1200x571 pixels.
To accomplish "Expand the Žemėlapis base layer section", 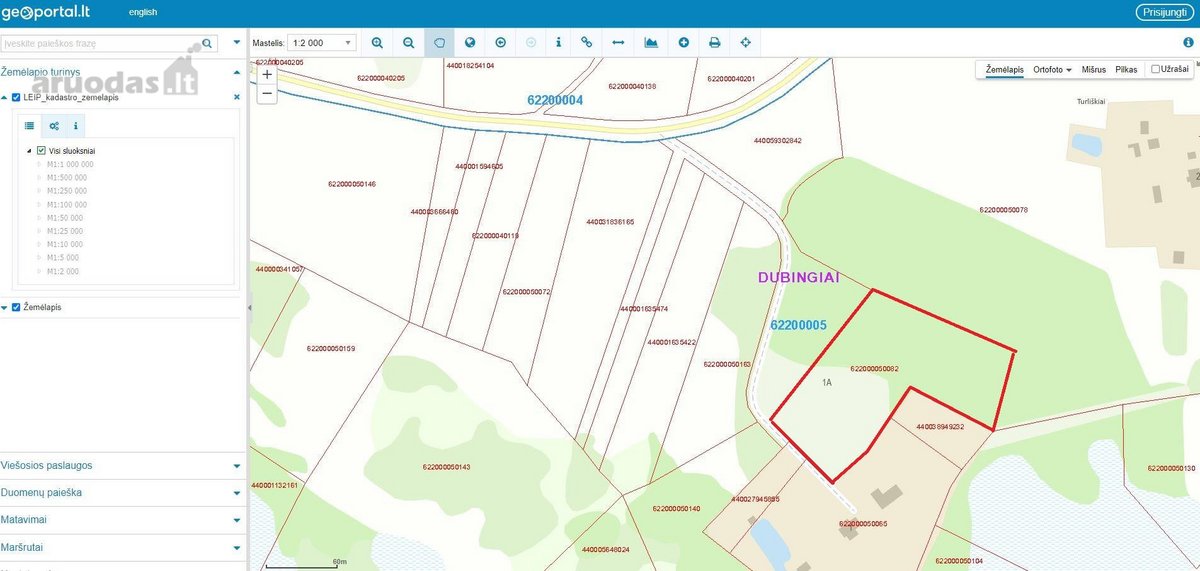I will [x=4, y=307].
